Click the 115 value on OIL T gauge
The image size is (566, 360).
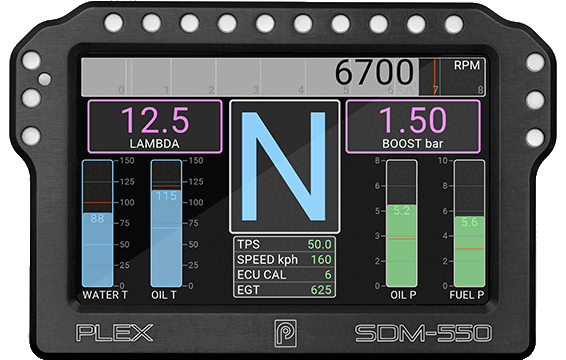click(x=166, y=196)
